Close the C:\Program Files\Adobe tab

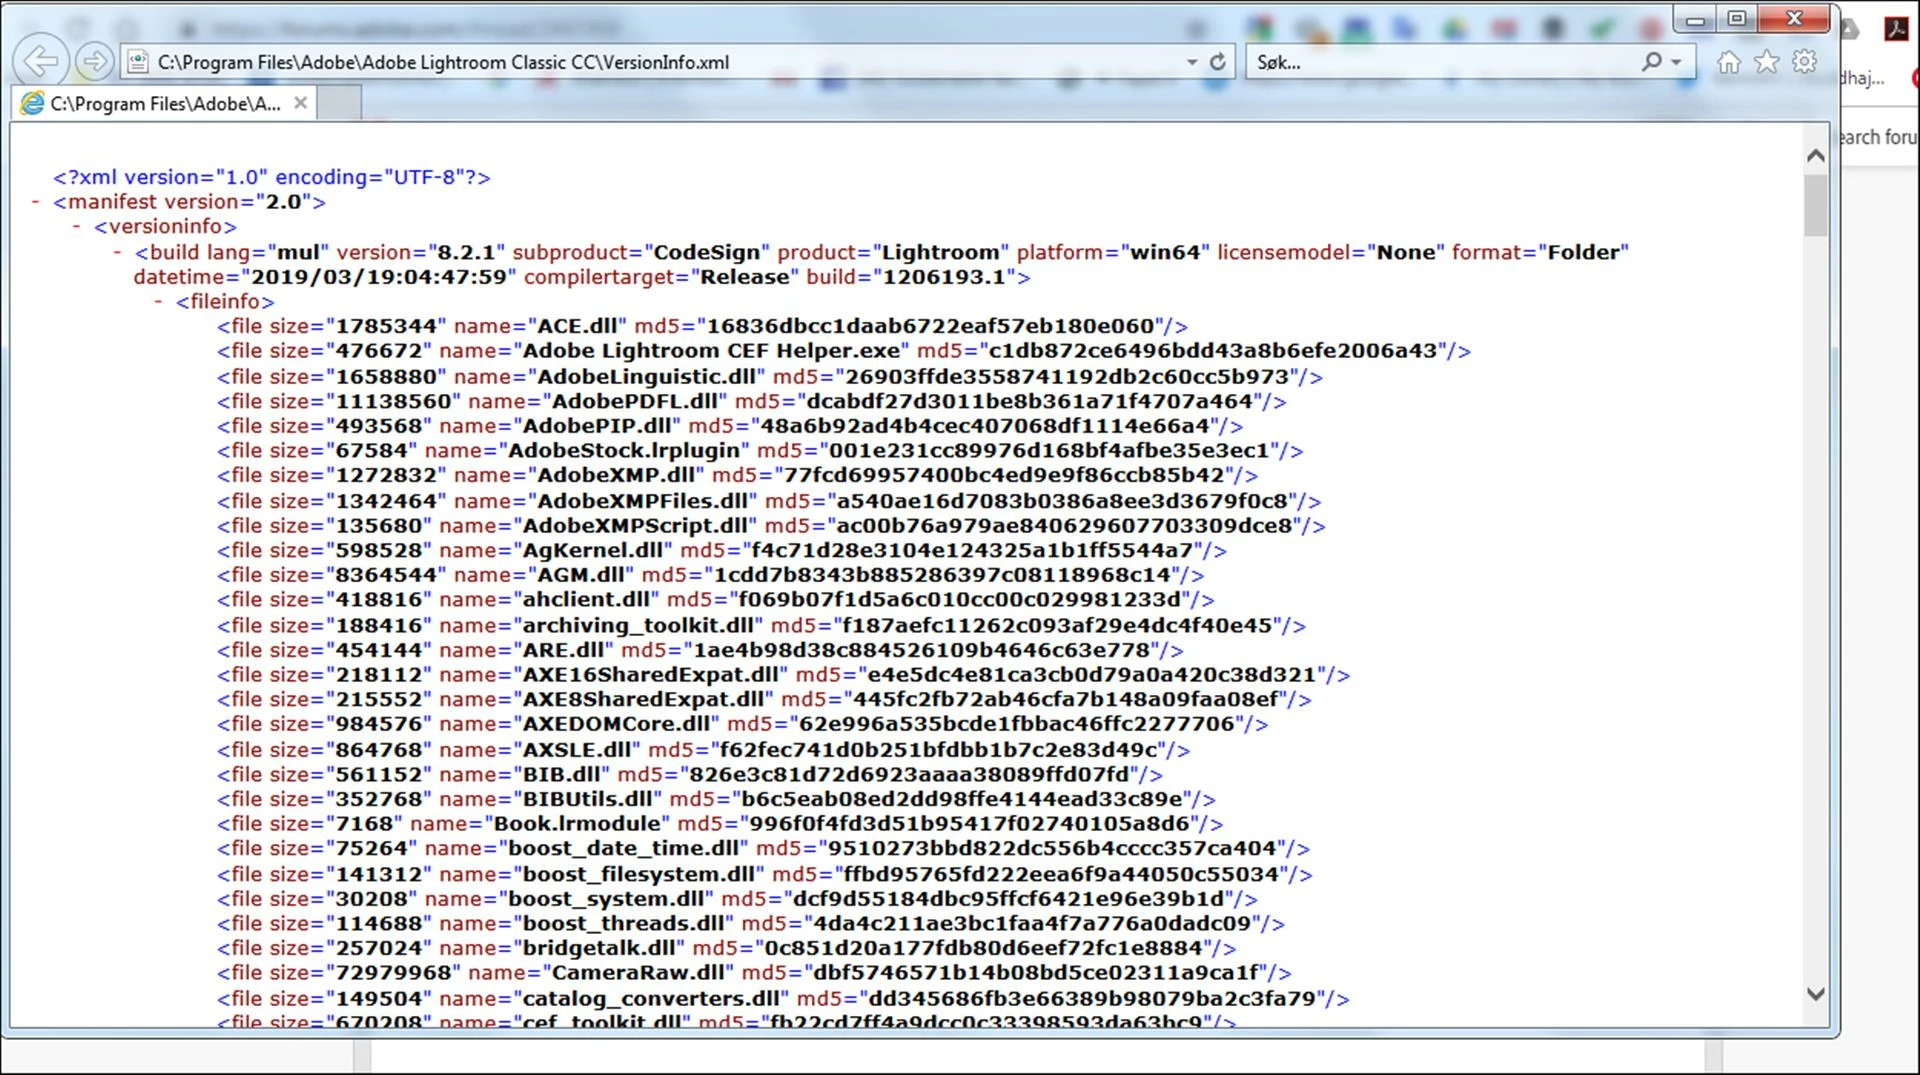(x=300, y=103)
